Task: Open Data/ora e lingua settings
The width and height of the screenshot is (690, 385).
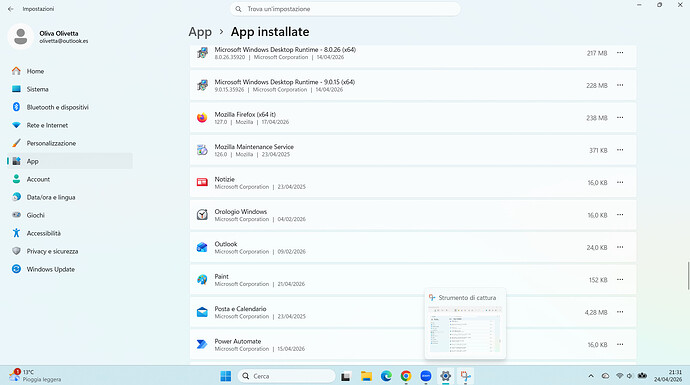Action: (70, 197)
